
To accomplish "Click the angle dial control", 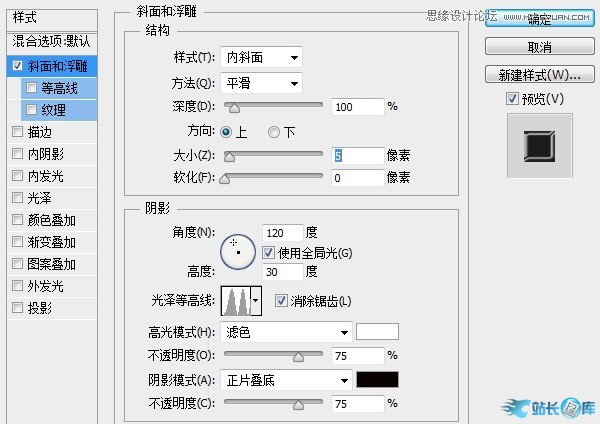I will click(x=237, y=250).
